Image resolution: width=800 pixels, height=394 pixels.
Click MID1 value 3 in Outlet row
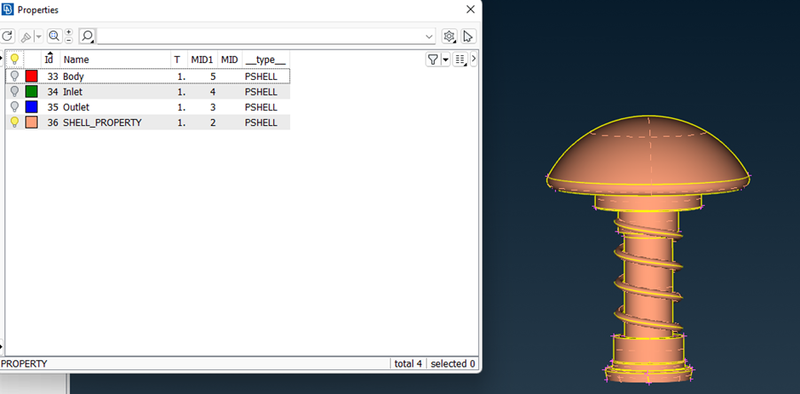click(x=213, y=107)
